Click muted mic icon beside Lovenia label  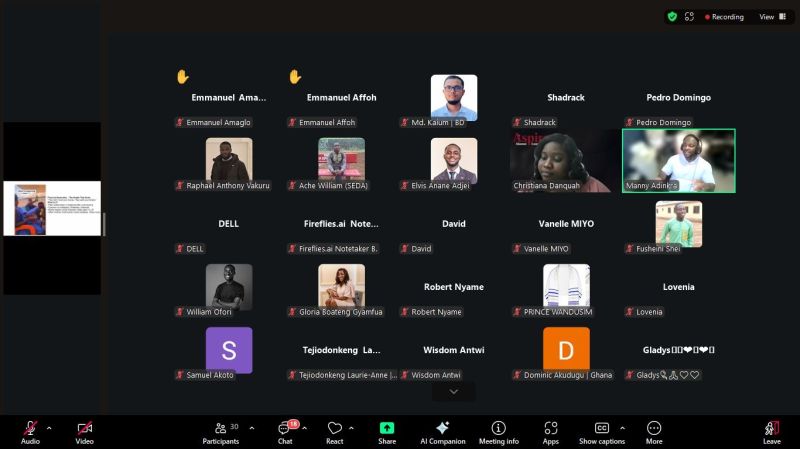tap(630, 312)
